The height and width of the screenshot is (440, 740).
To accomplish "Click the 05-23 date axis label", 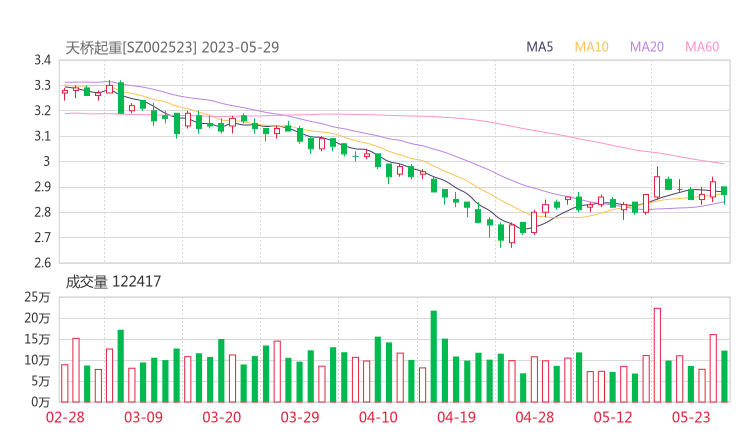I will 691,417.
